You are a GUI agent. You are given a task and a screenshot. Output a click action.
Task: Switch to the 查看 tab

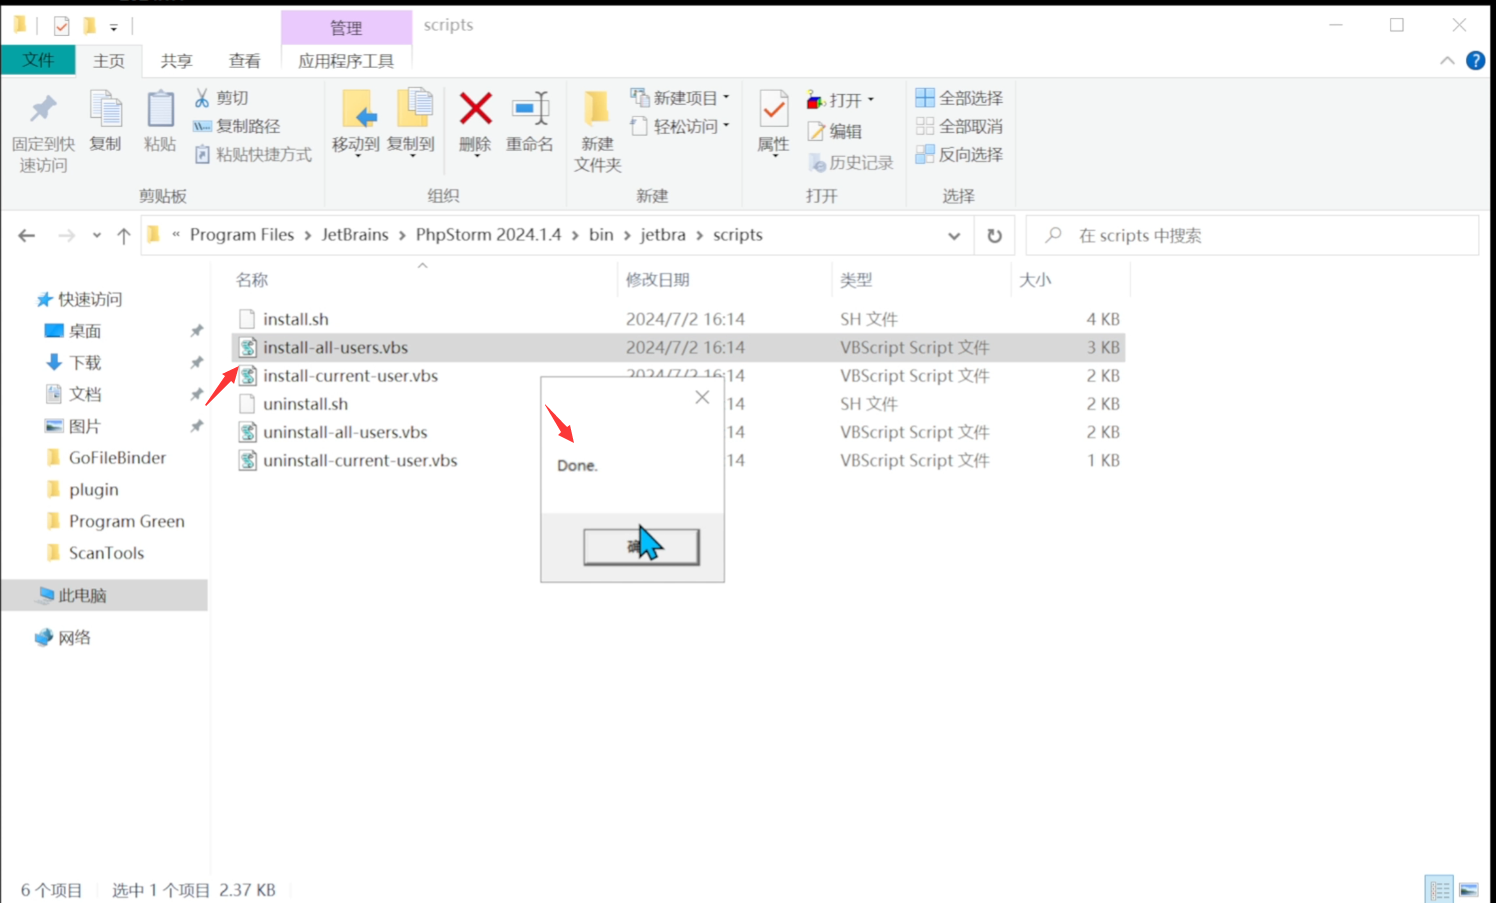pos(244,61)
